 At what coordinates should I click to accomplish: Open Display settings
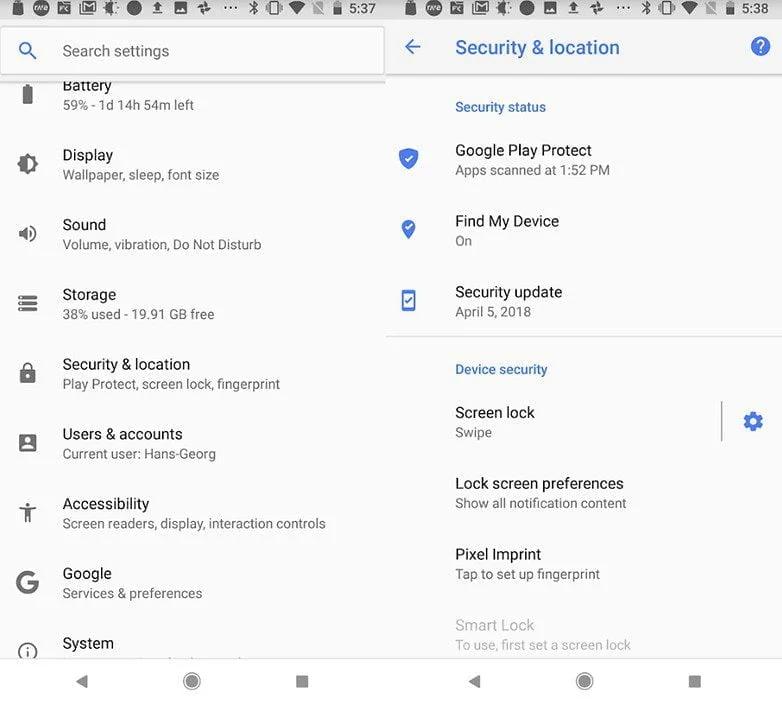pyautogui.click(x=193, y=165)
